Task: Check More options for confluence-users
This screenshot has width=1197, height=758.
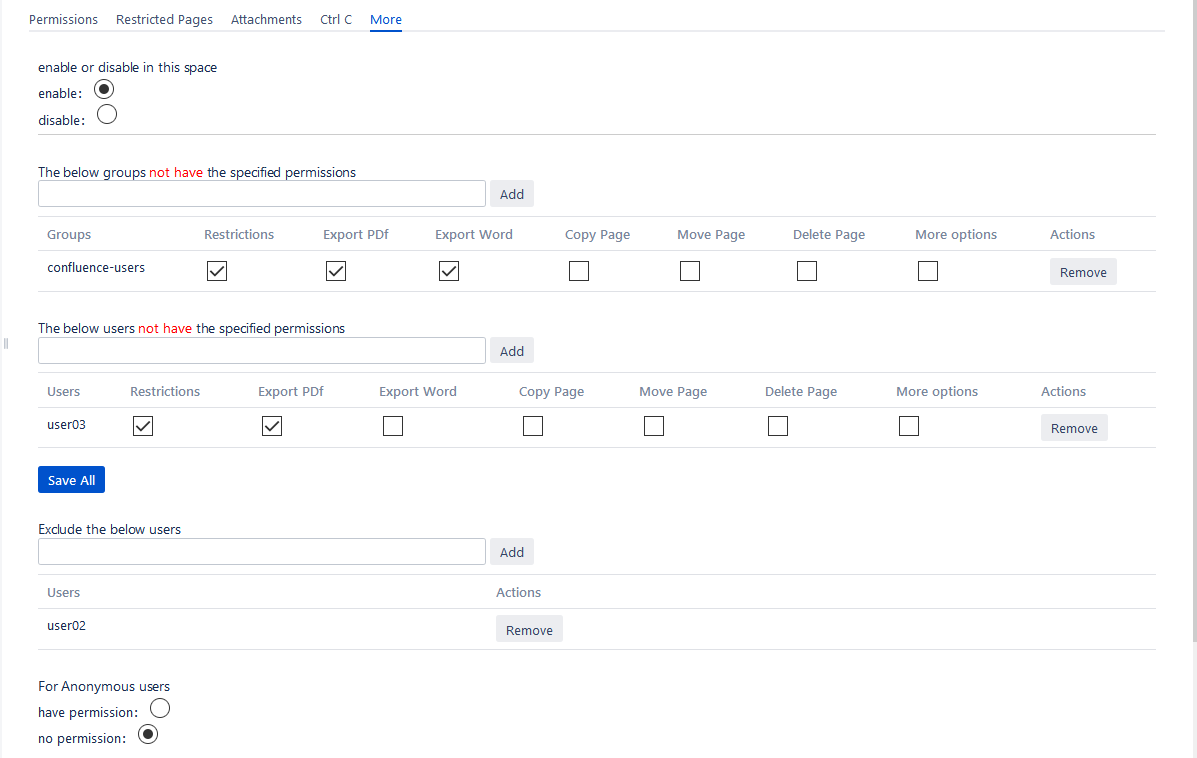Action: pos(928,271)
